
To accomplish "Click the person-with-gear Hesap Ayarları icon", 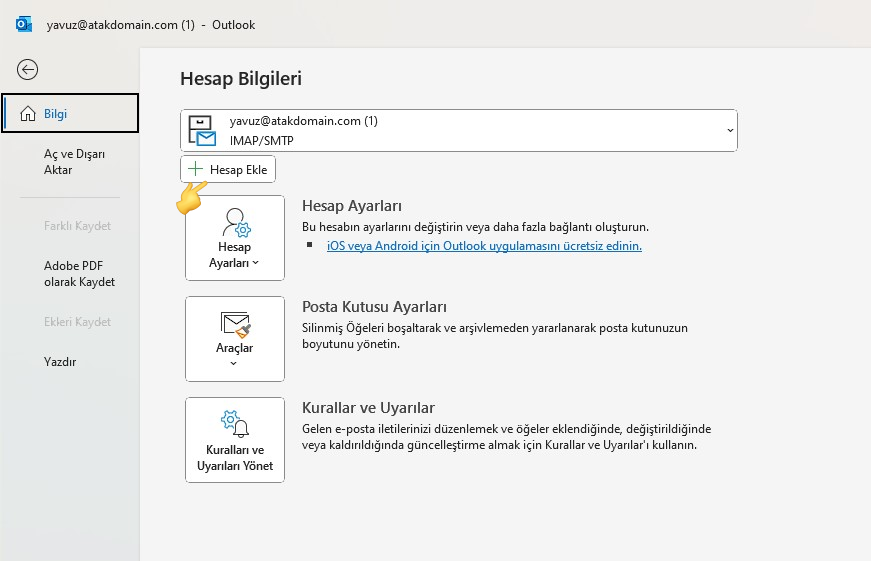I will (x=236, y=223).
